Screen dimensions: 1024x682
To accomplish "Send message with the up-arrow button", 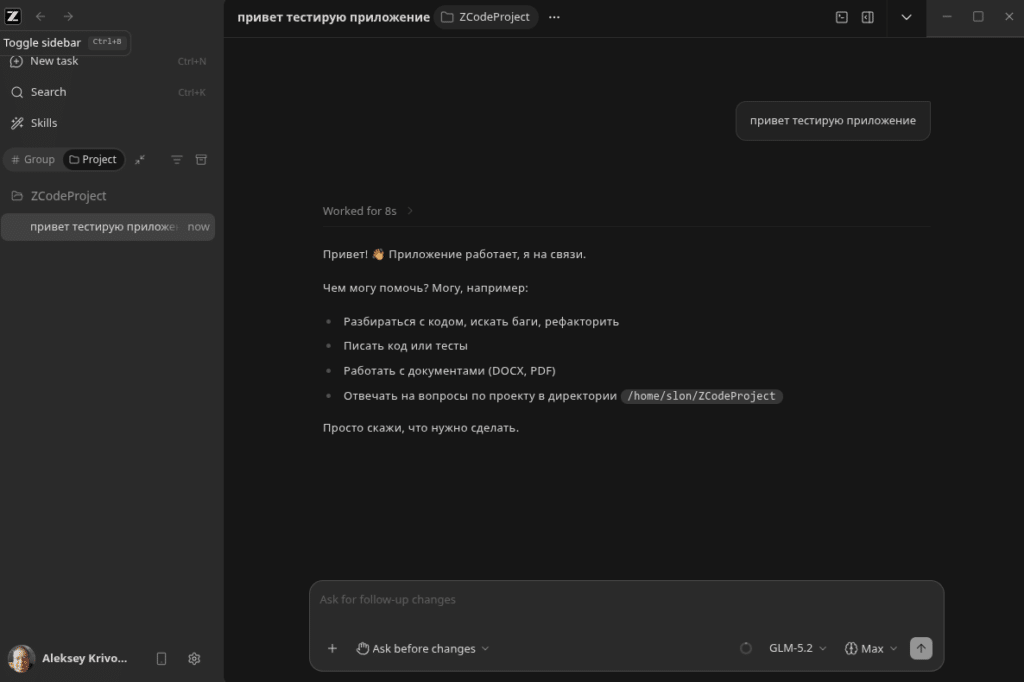I will (921, 648).
